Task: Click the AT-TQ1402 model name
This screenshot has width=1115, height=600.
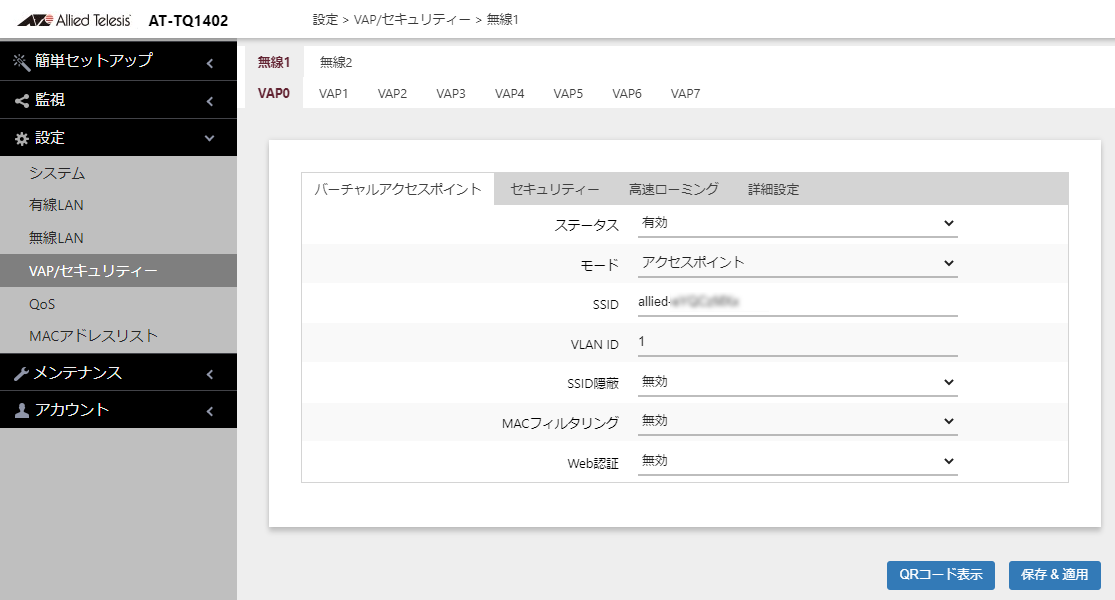Action: 188,21
